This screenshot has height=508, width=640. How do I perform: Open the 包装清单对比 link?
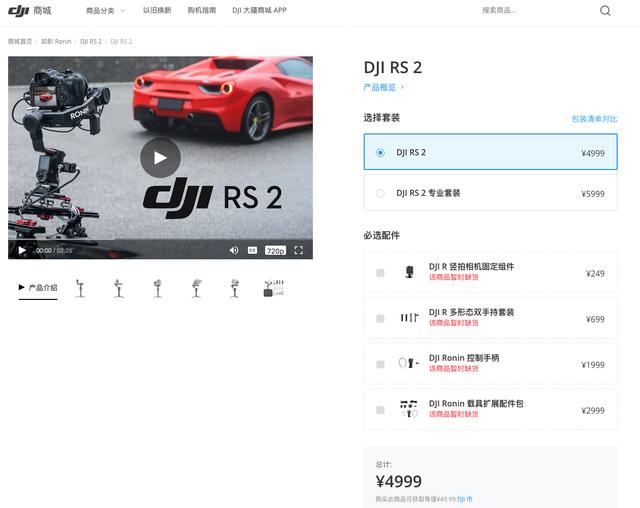(594, 119)
